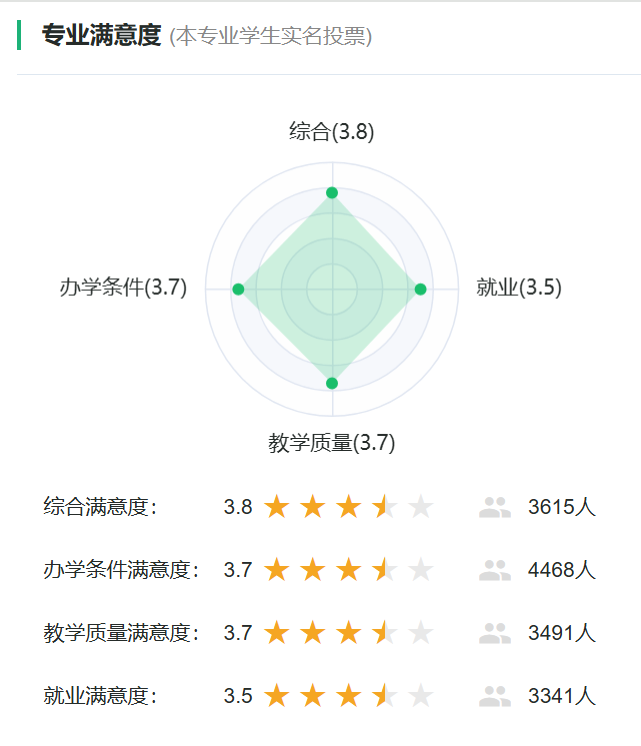Click the bottom radar point for 教学质量

[332, 383]
